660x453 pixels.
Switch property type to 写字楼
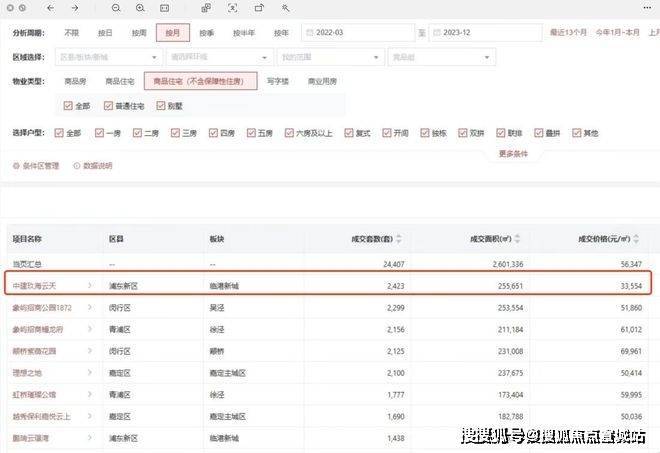tap(279, 81)
